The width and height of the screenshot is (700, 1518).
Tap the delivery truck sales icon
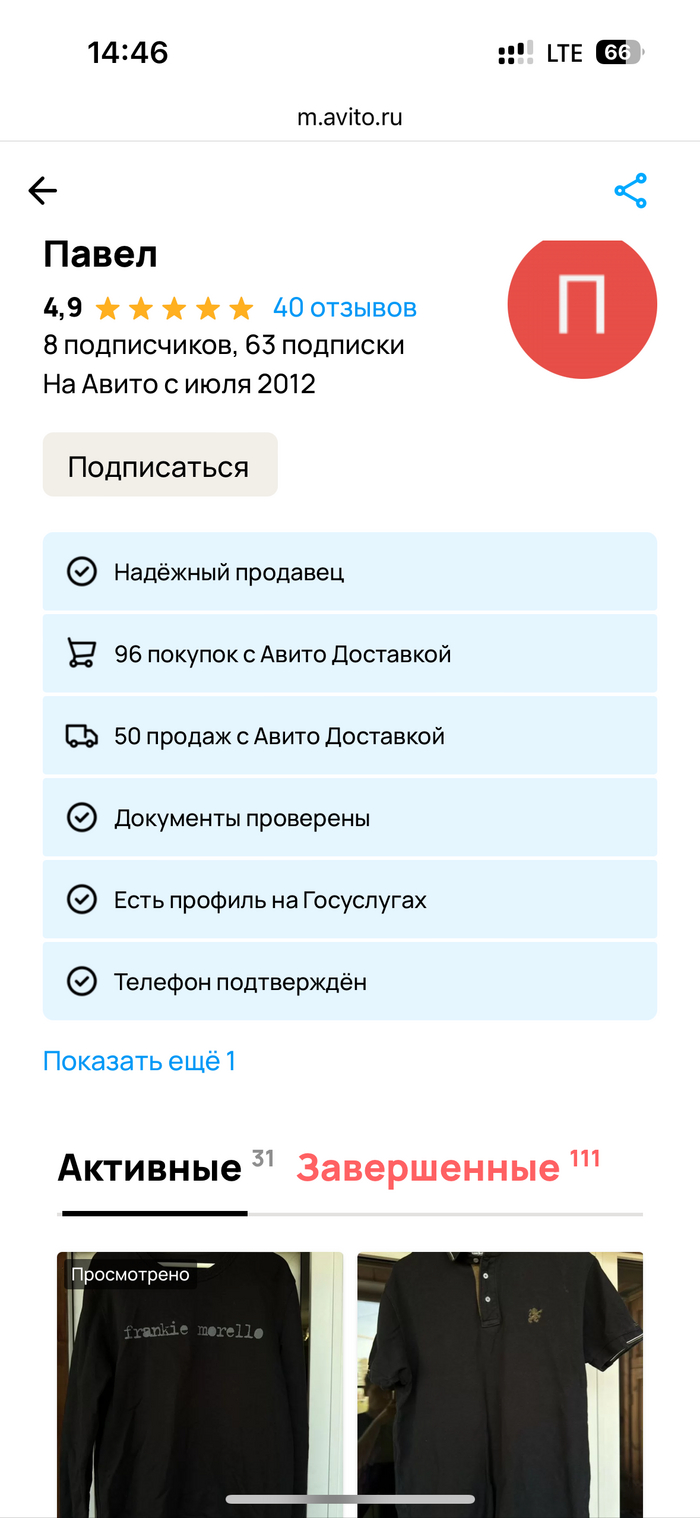81,736
